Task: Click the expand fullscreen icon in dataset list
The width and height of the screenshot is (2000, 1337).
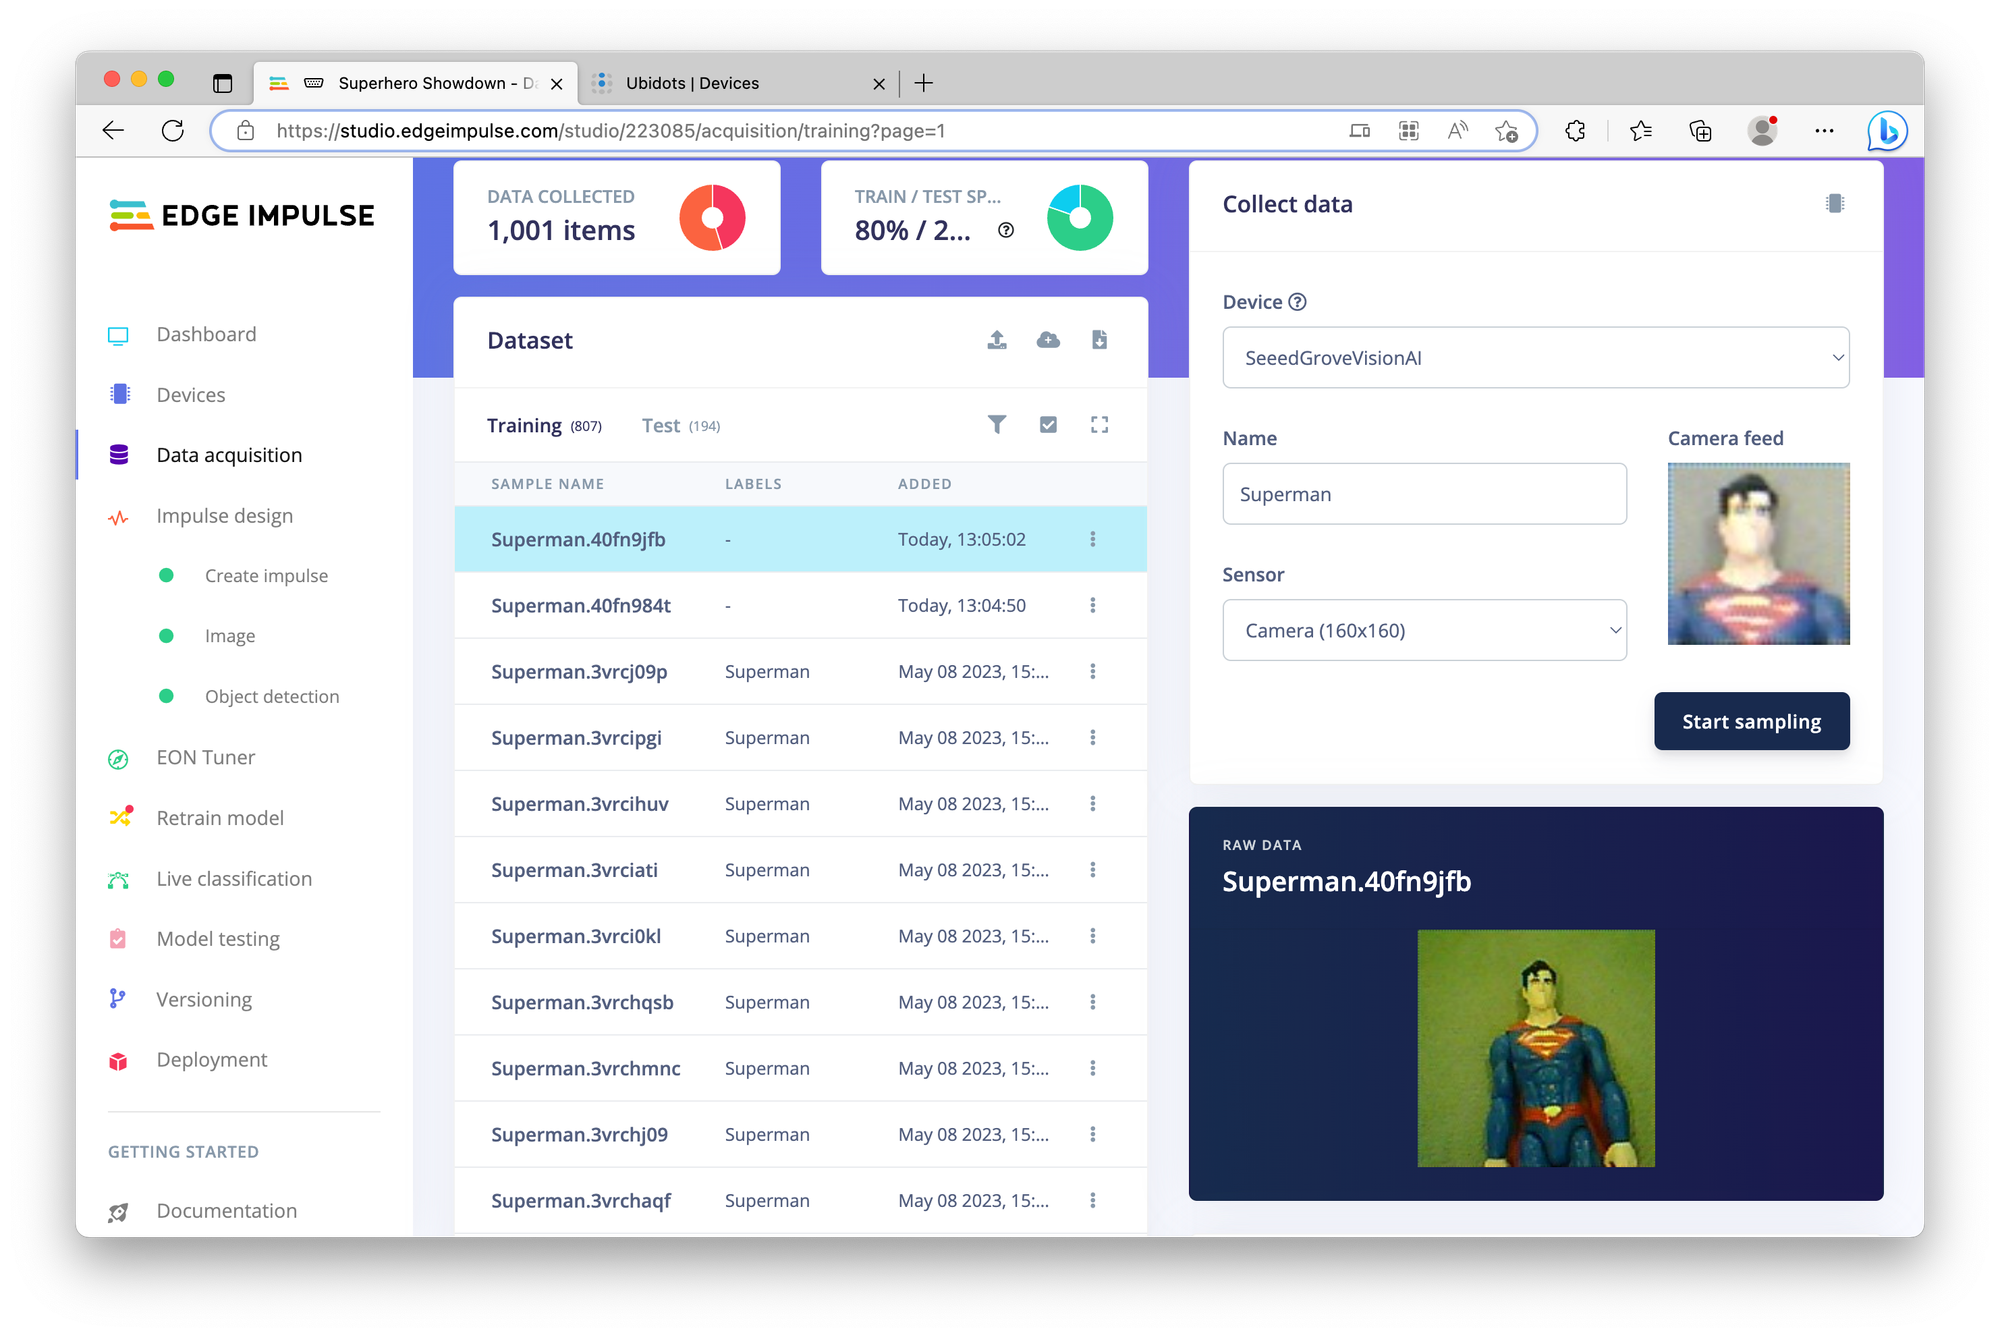Action: (x=1099, y=425)
